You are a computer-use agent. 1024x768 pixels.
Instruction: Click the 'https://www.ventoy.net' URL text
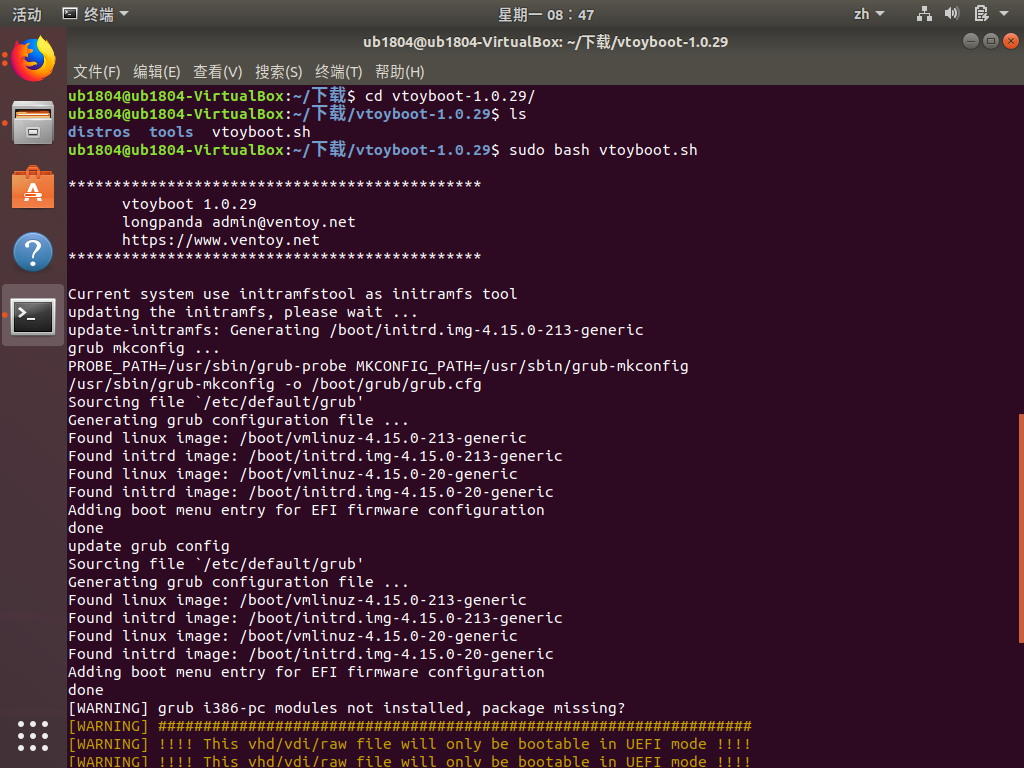(221, 240)
